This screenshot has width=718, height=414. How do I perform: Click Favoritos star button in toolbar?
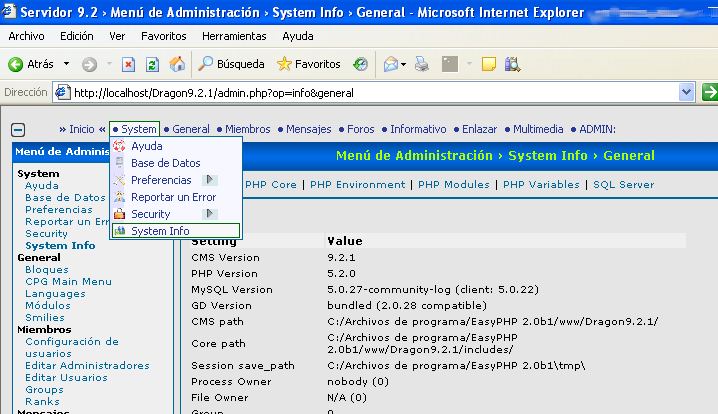click(x=309, y=64)
